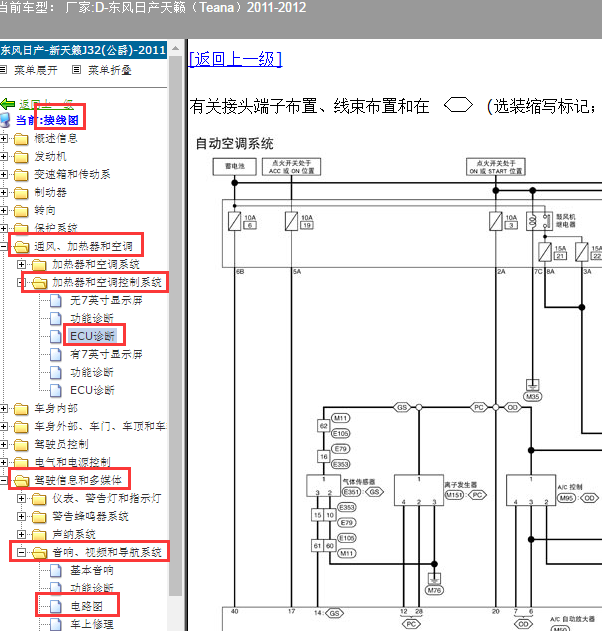Open the 返回上一级 link in content pane
The width and height of the screenshot is (602, 631).
[x=235, y=60]
